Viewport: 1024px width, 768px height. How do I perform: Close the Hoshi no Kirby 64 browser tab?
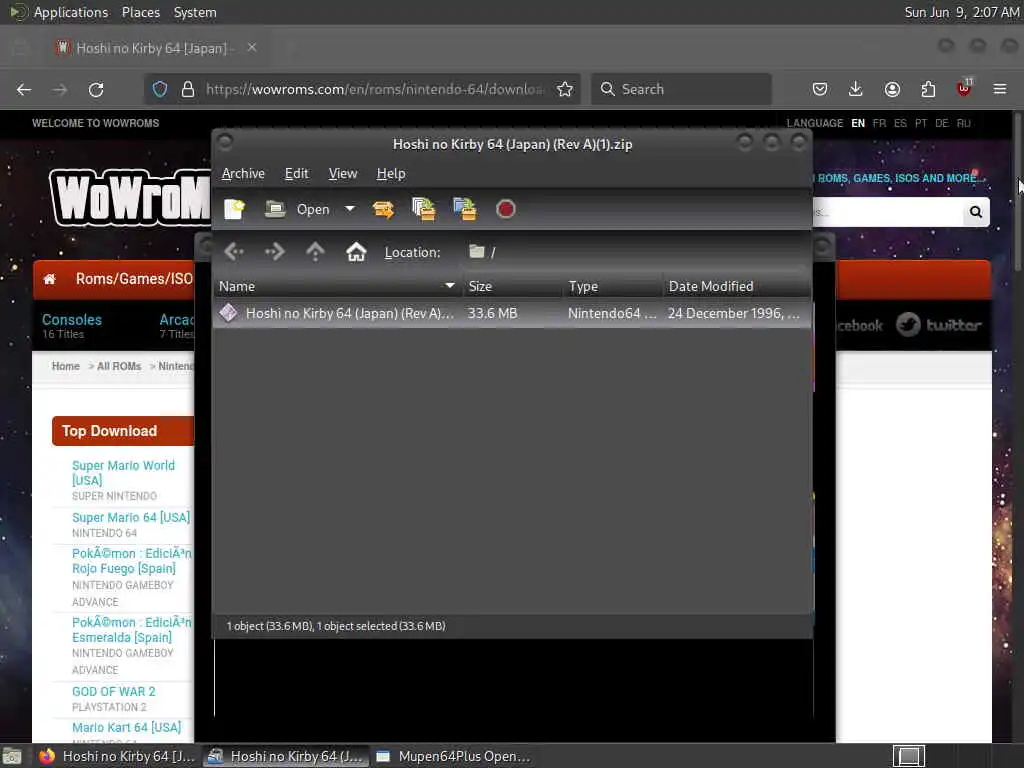coord(252,48)
